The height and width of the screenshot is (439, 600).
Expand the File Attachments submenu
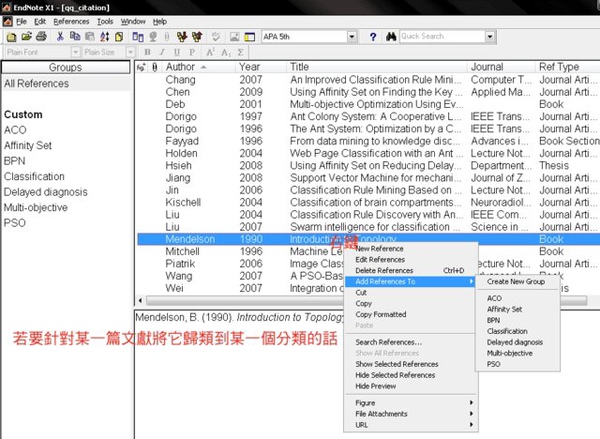point(411,414)
